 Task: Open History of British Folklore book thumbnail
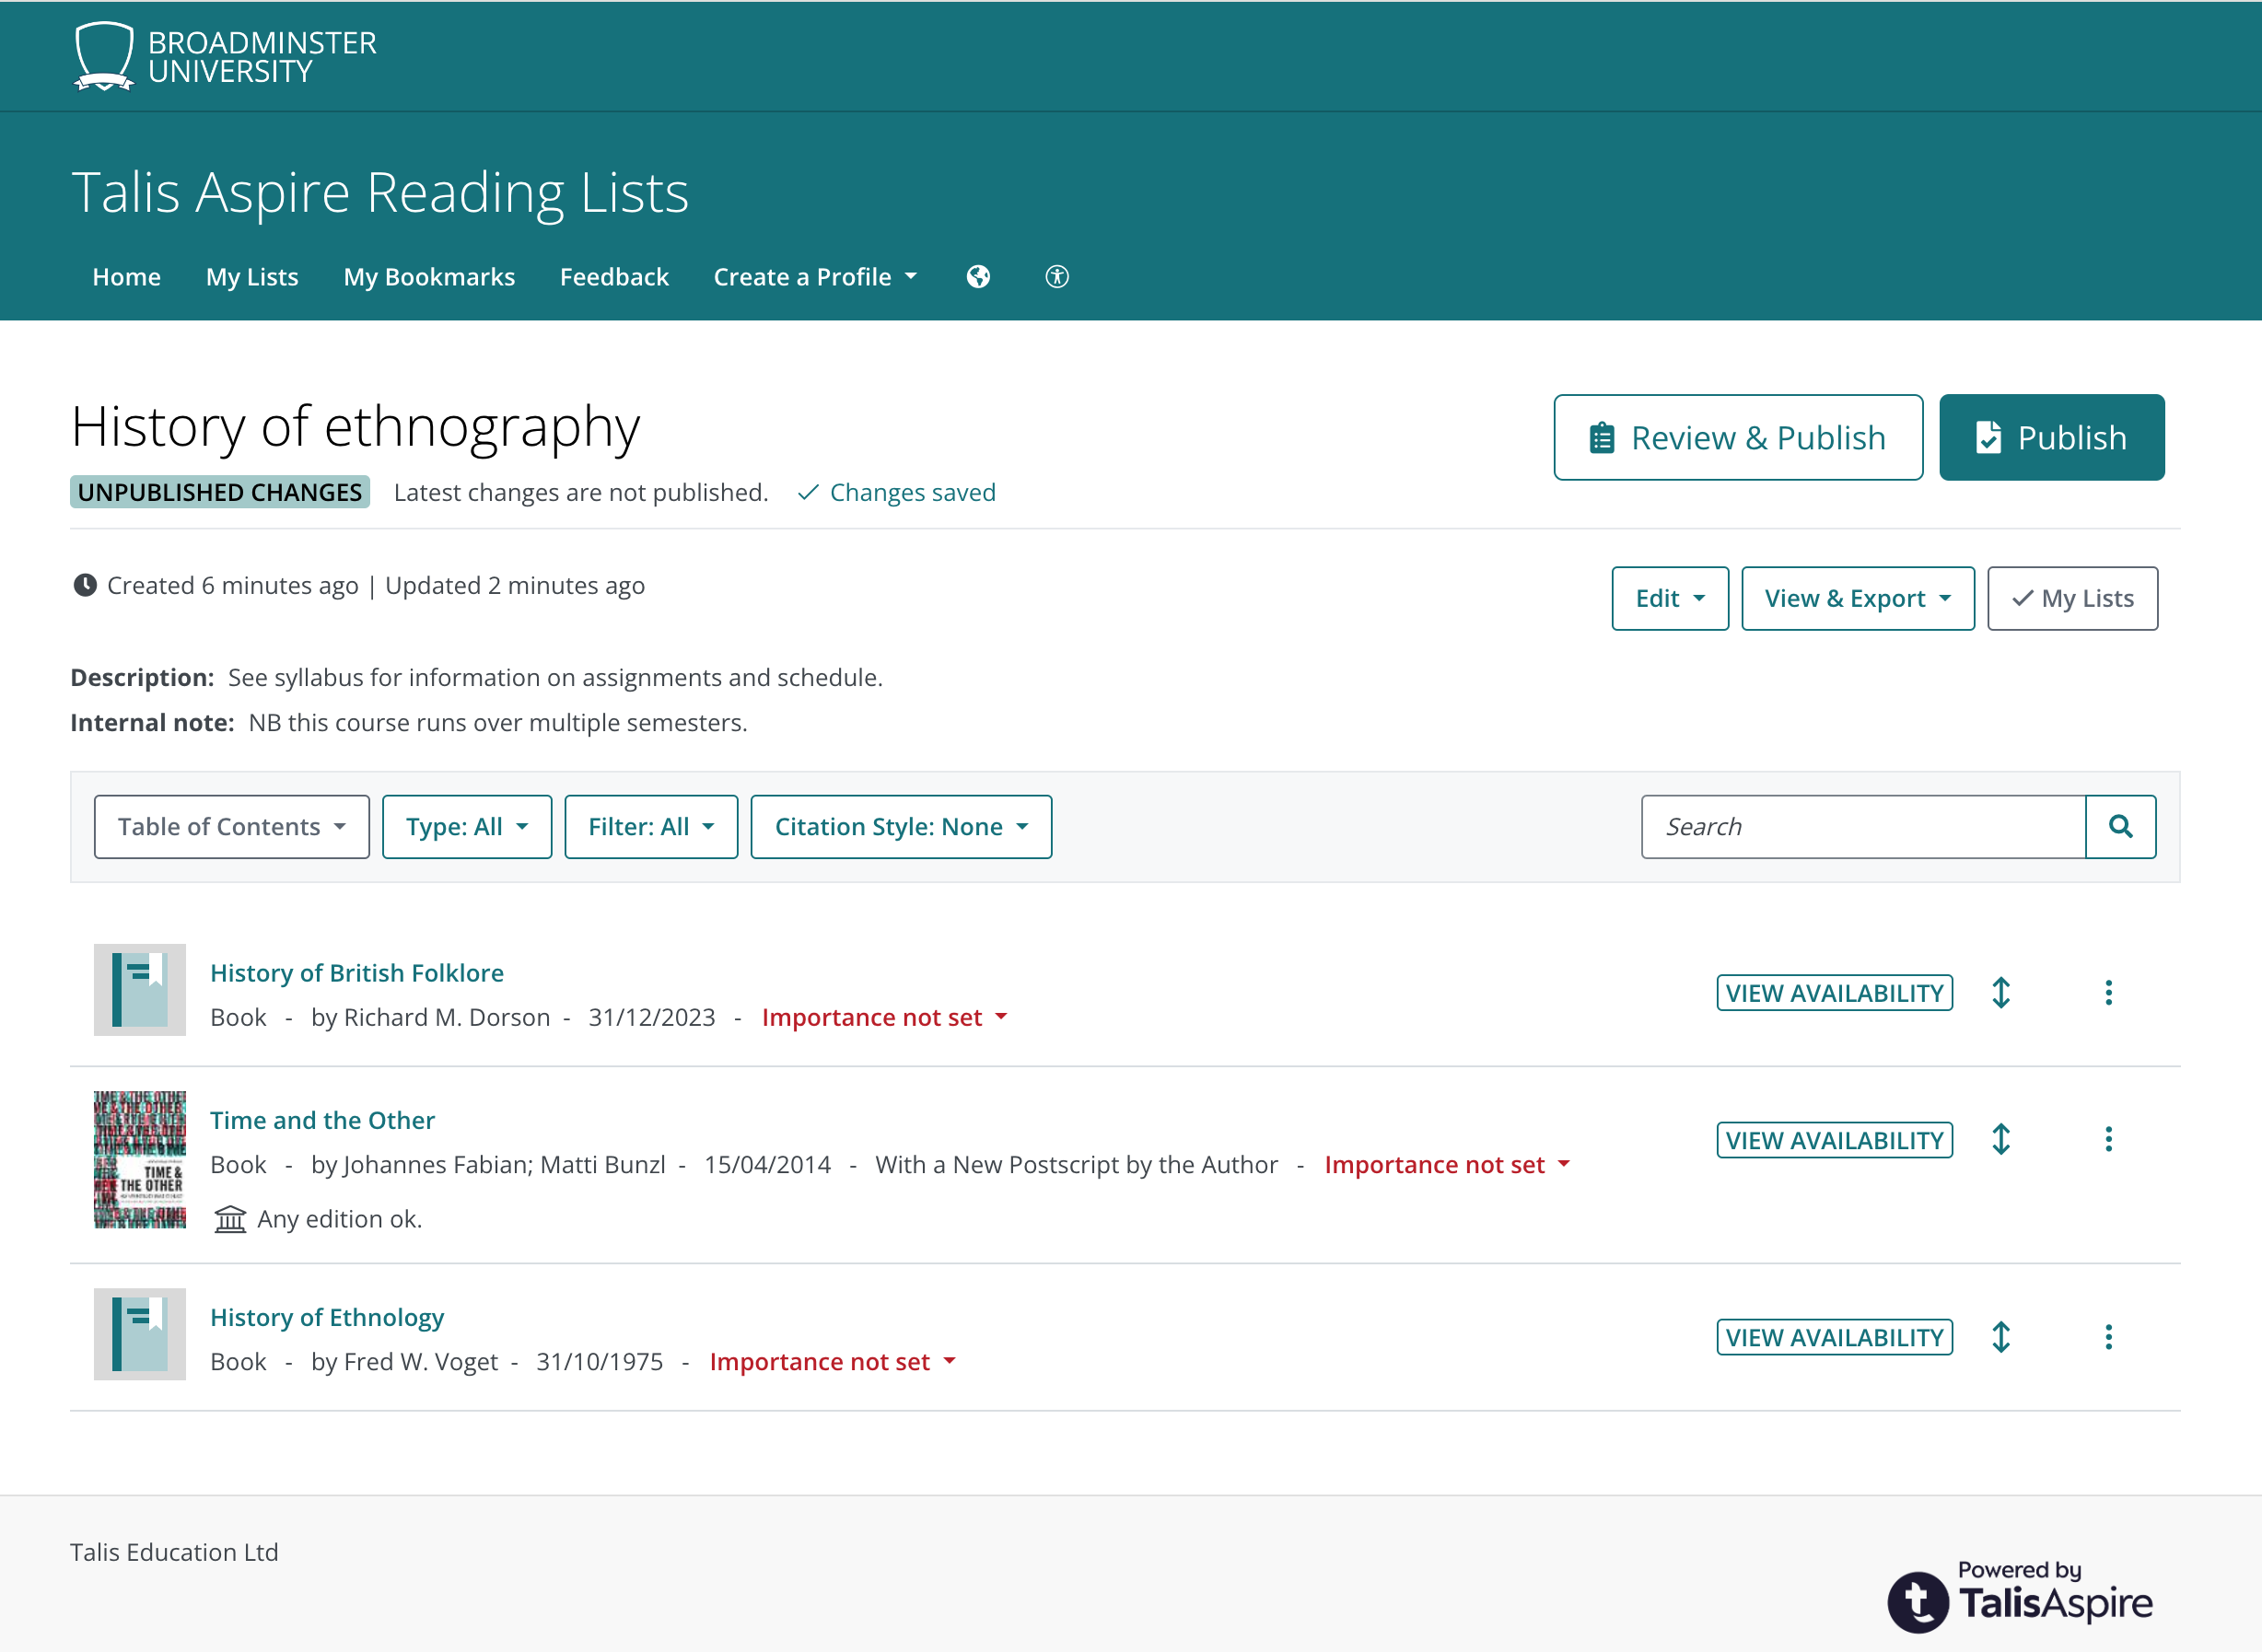pyautogui.click(x=140, y=990)
